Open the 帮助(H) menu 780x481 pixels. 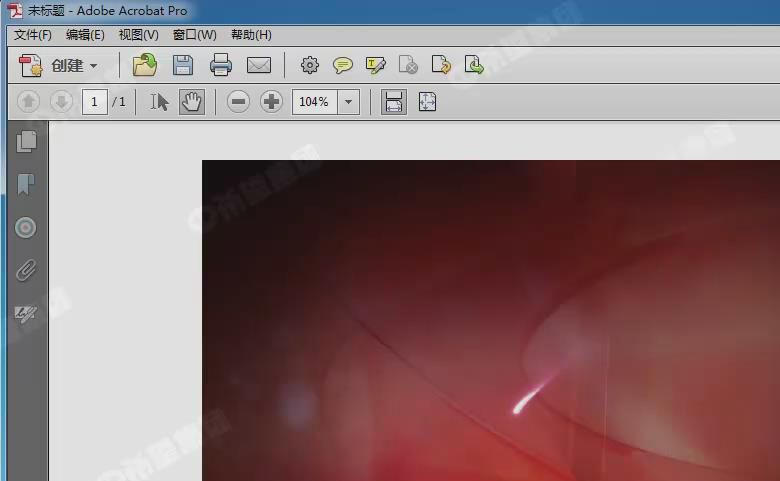coord(251,35)
